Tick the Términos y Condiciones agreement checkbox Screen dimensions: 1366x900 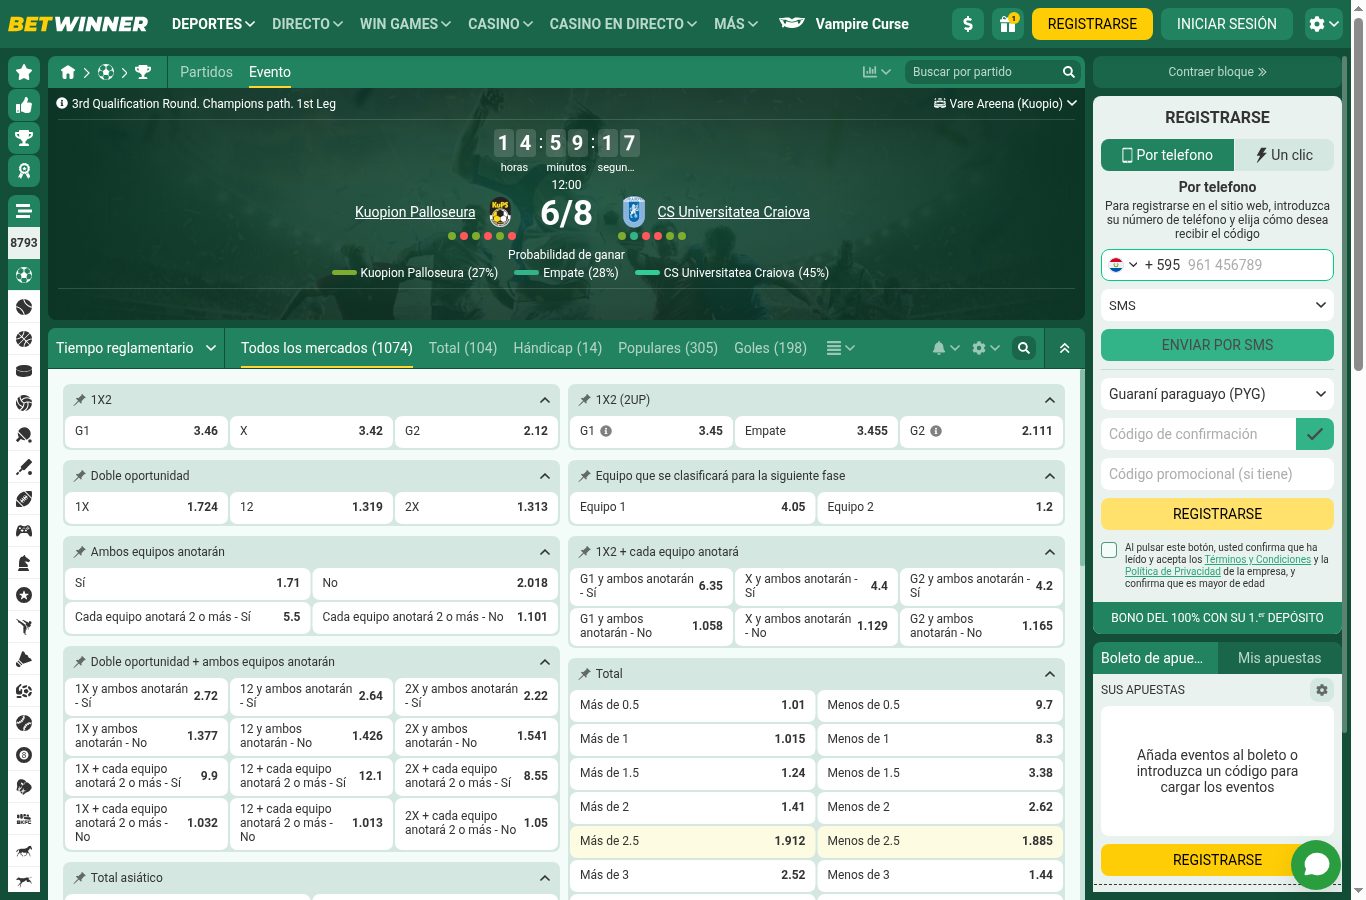pos(1109,550)
